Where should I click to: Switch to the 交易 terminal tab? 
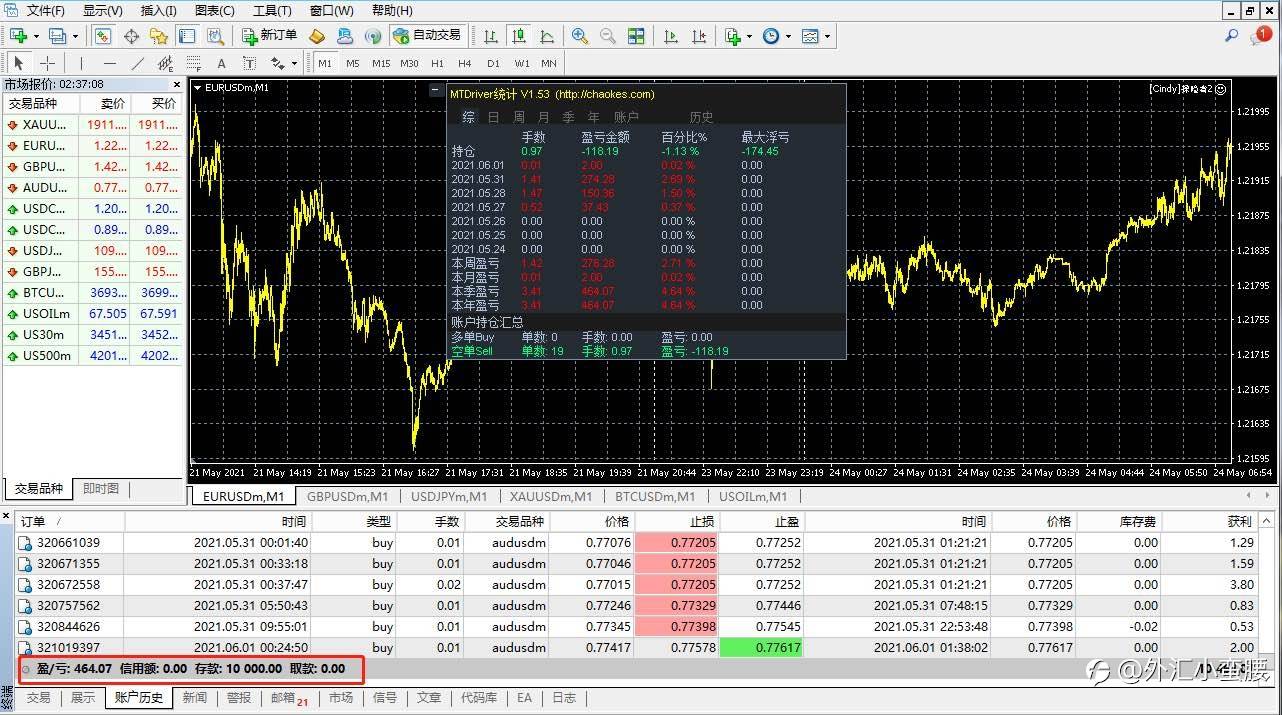(x=38, y=698)
